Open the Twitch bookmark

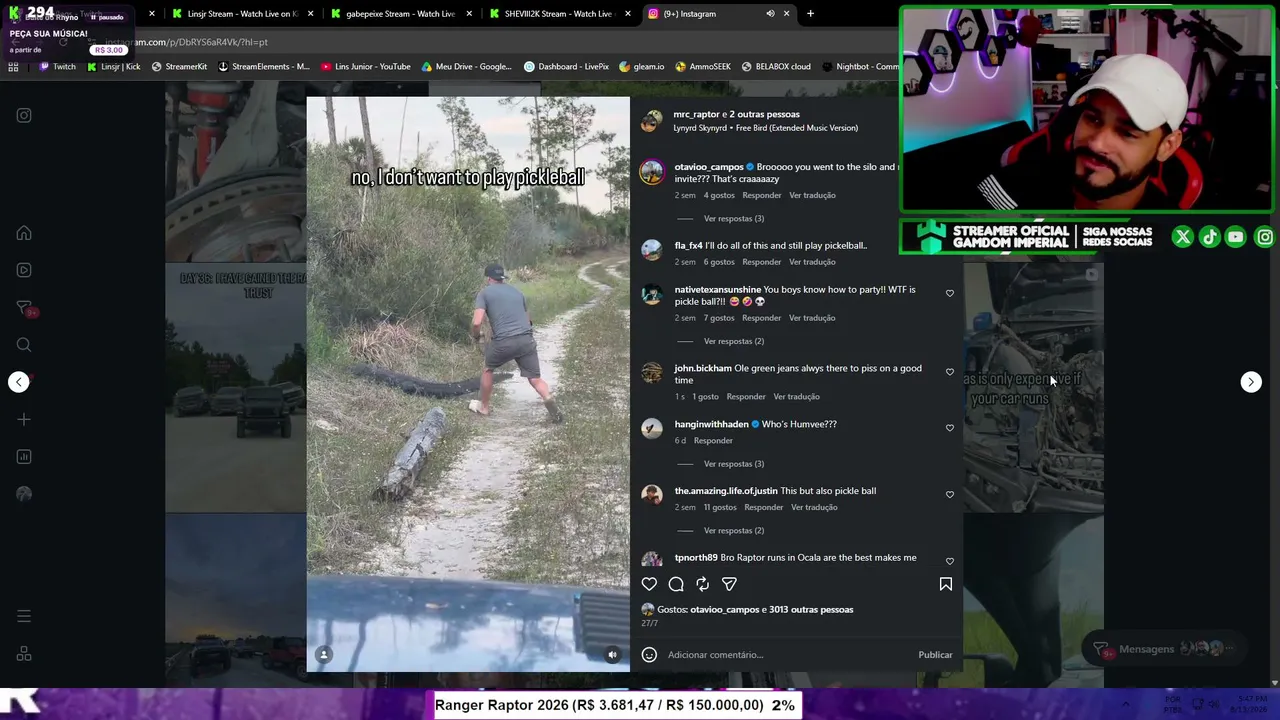click(57, 67)
